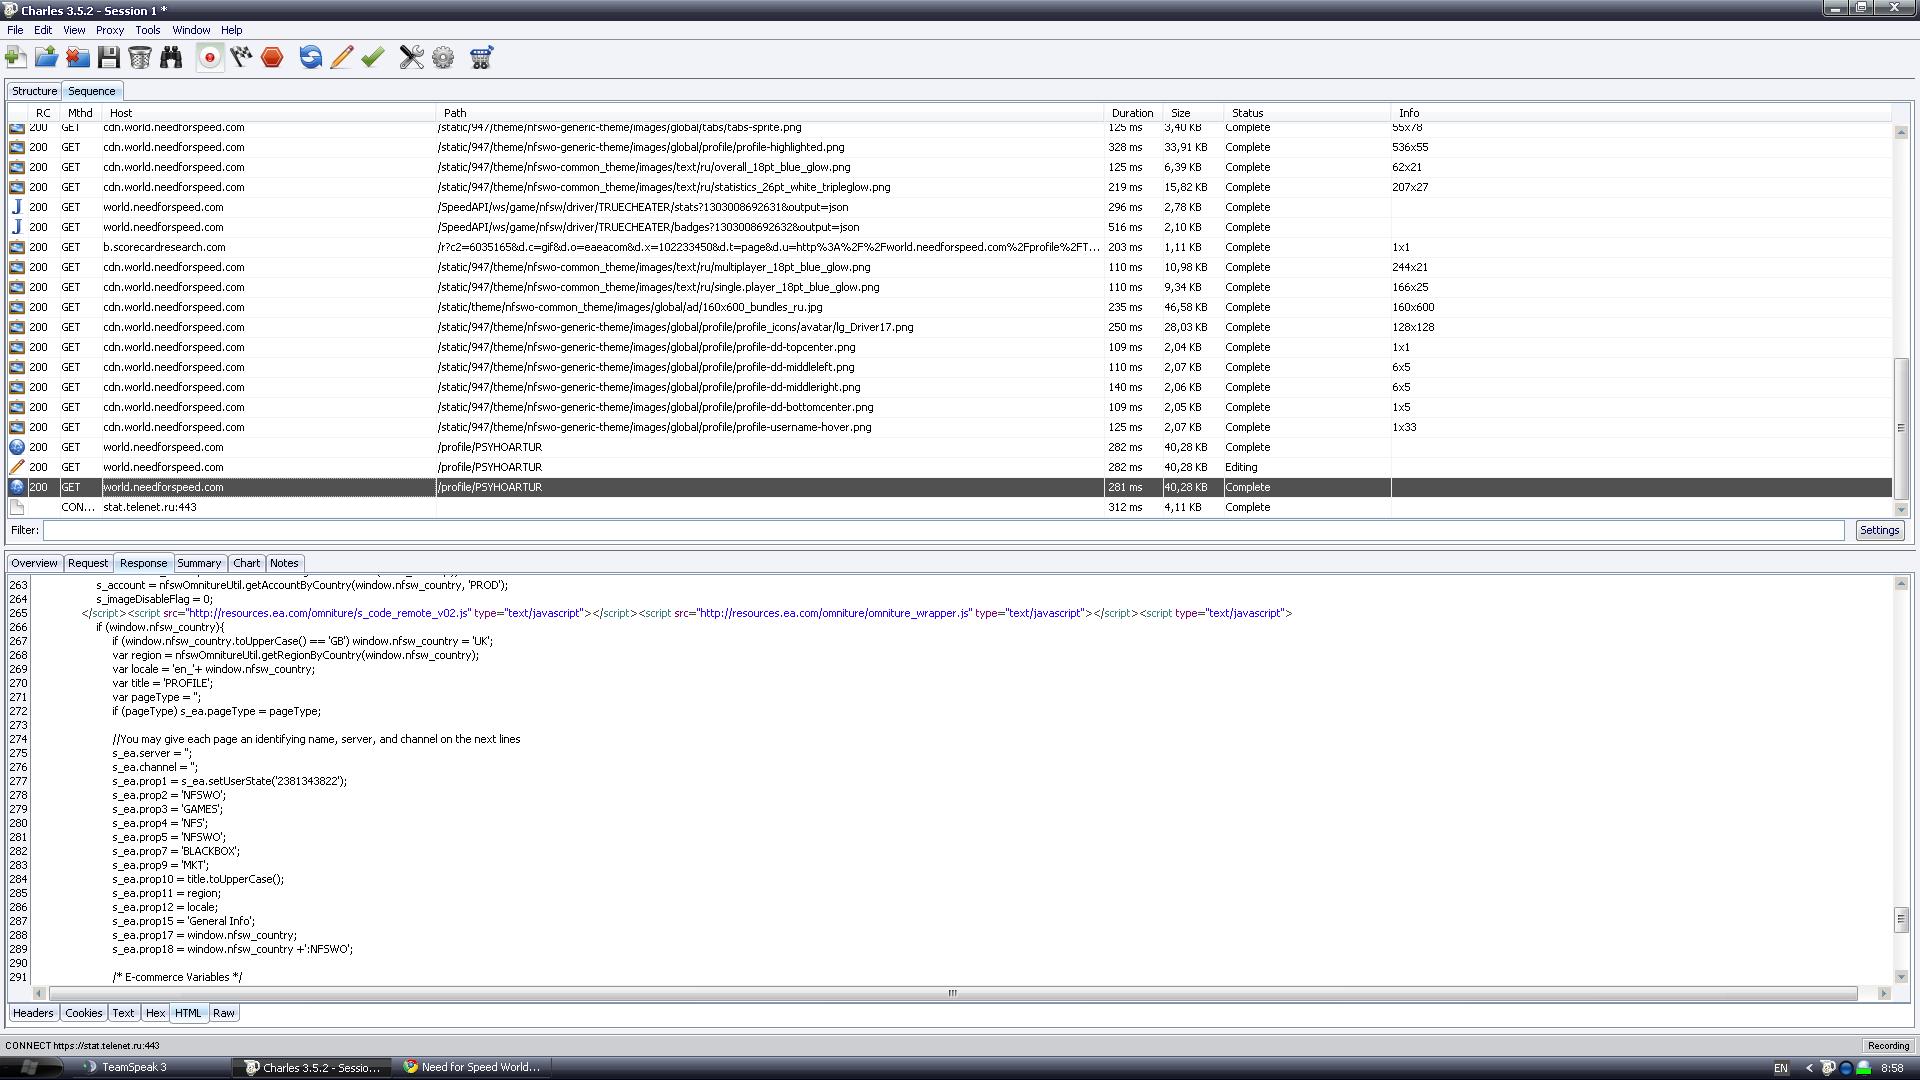The height and width of the screenshot is (1080, 1920).
Task: Switch to the Structure tab
Action: point(34,91)
